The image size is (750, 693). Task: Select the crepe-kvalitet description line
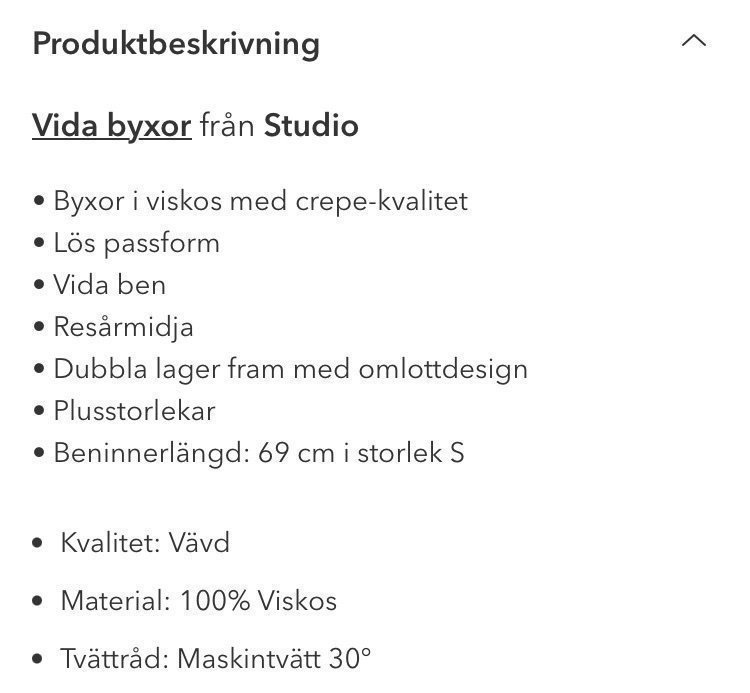(260, 201)
